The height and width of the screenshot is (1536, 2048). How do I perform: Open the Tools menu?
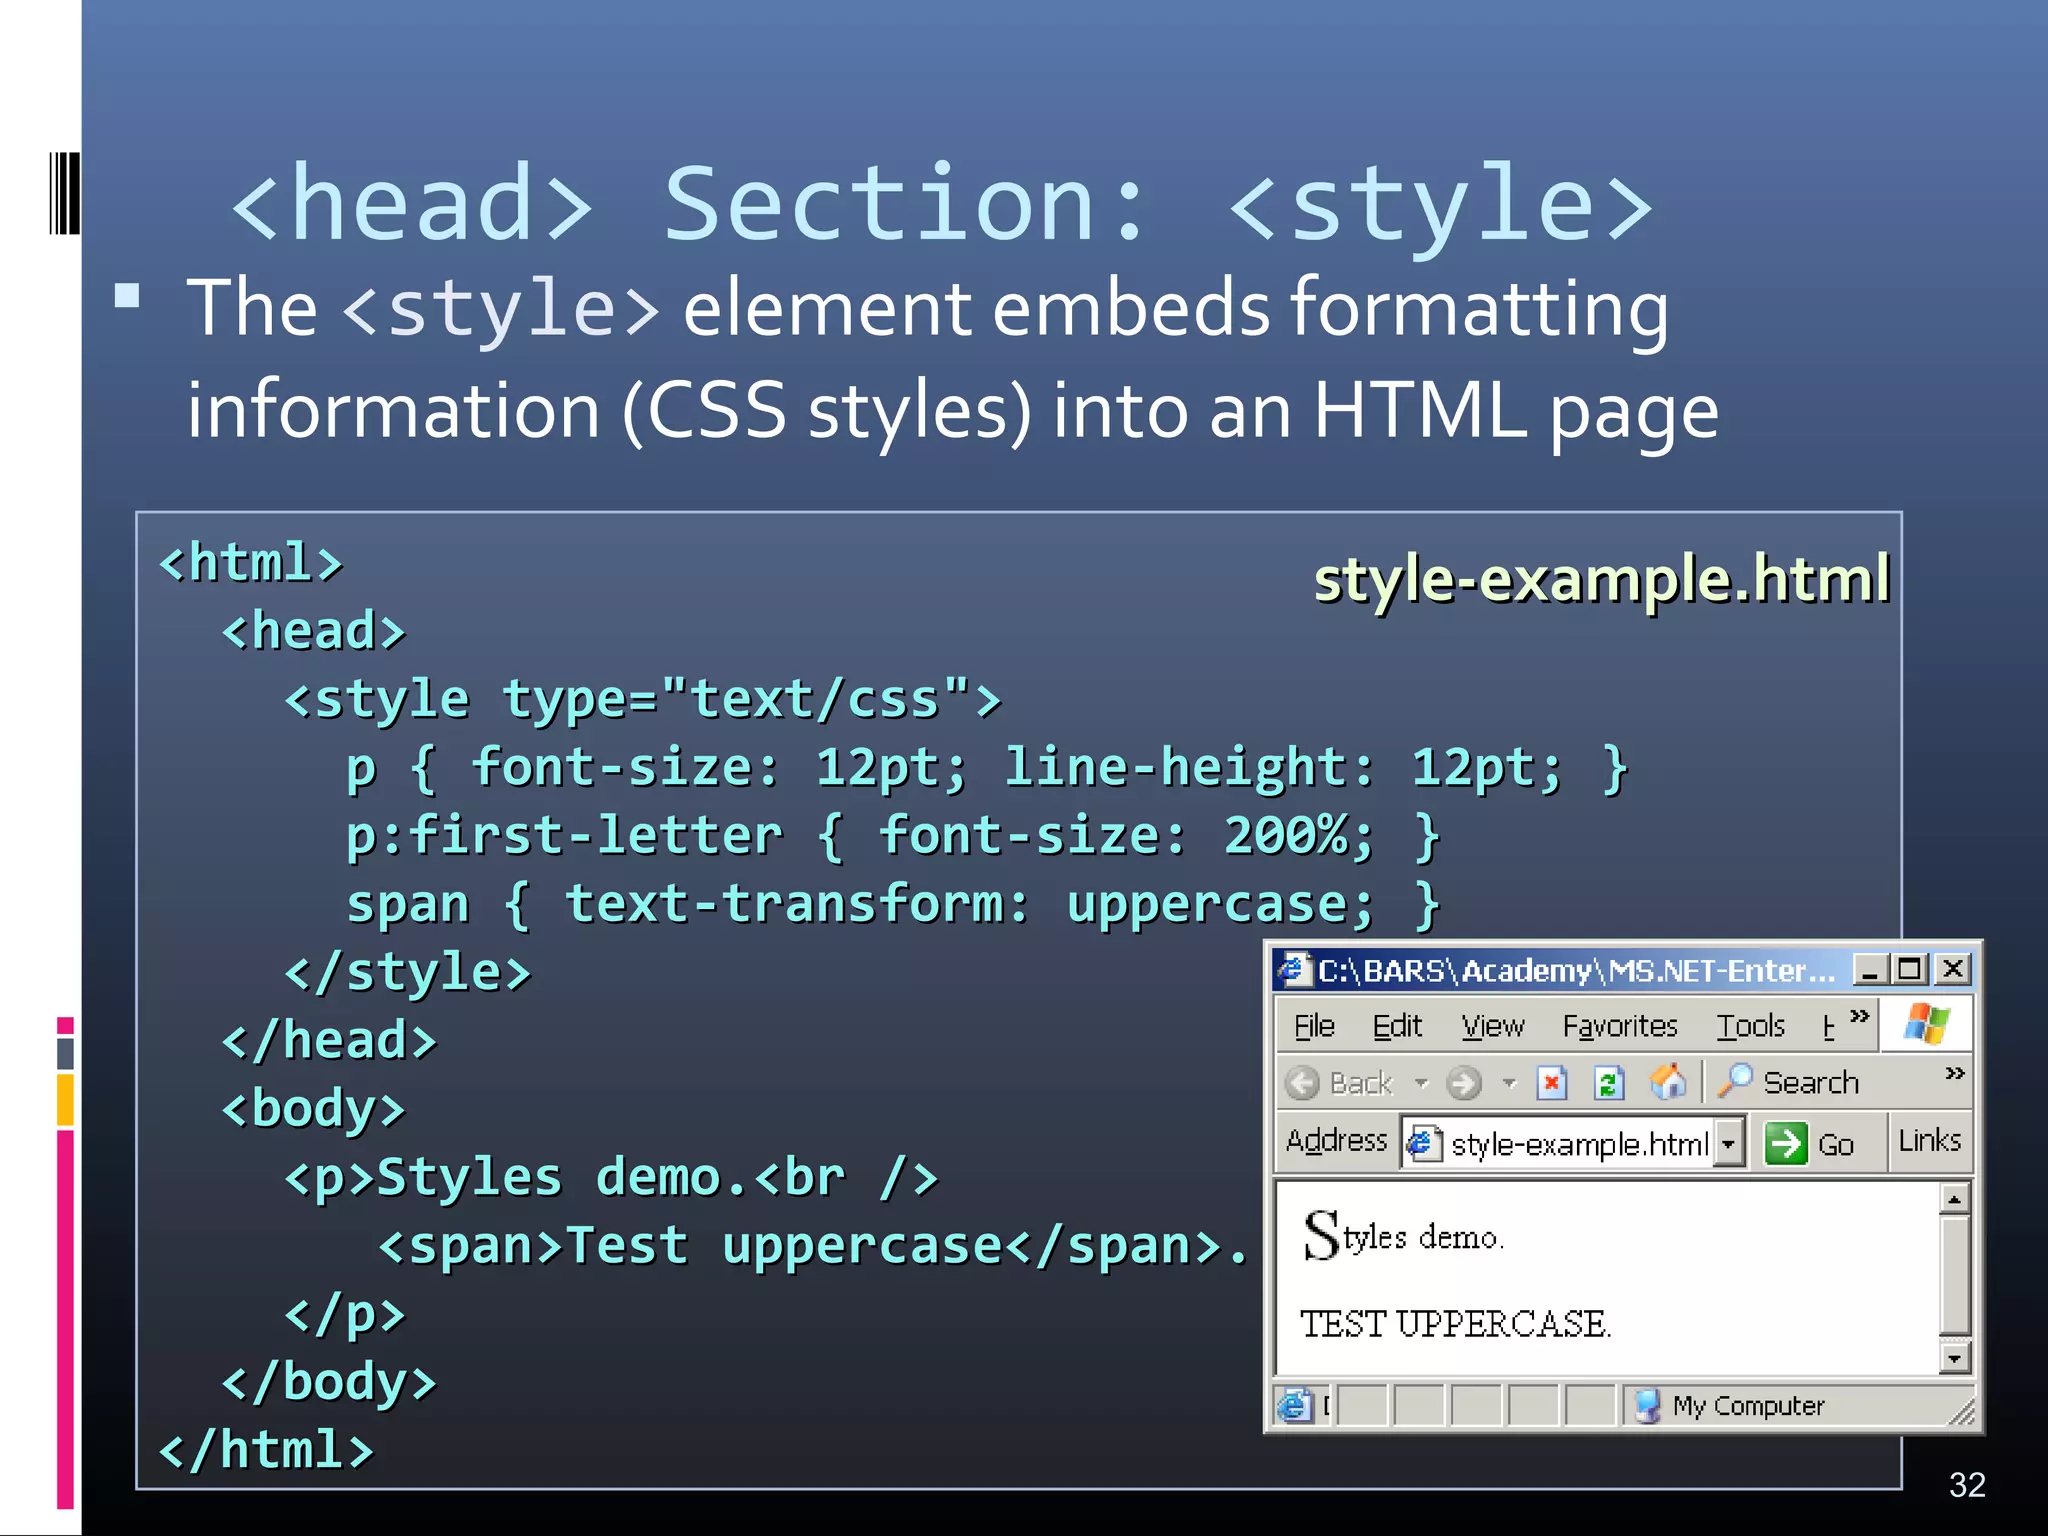(1750, 1026)
